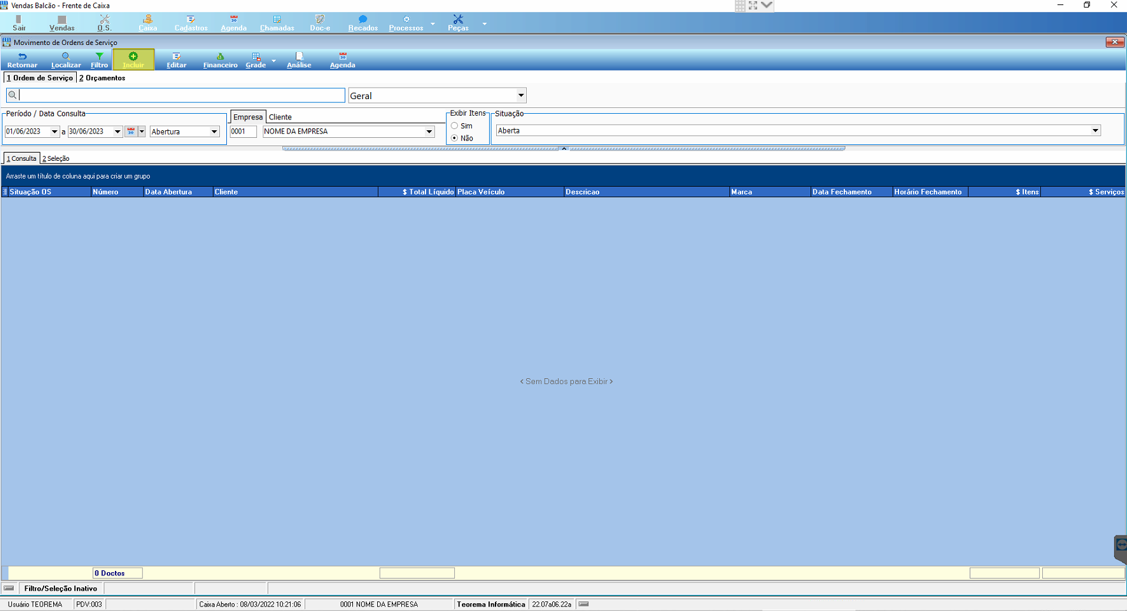
Task: Click Incluir to add a service order
Action: tap(133, 60)
